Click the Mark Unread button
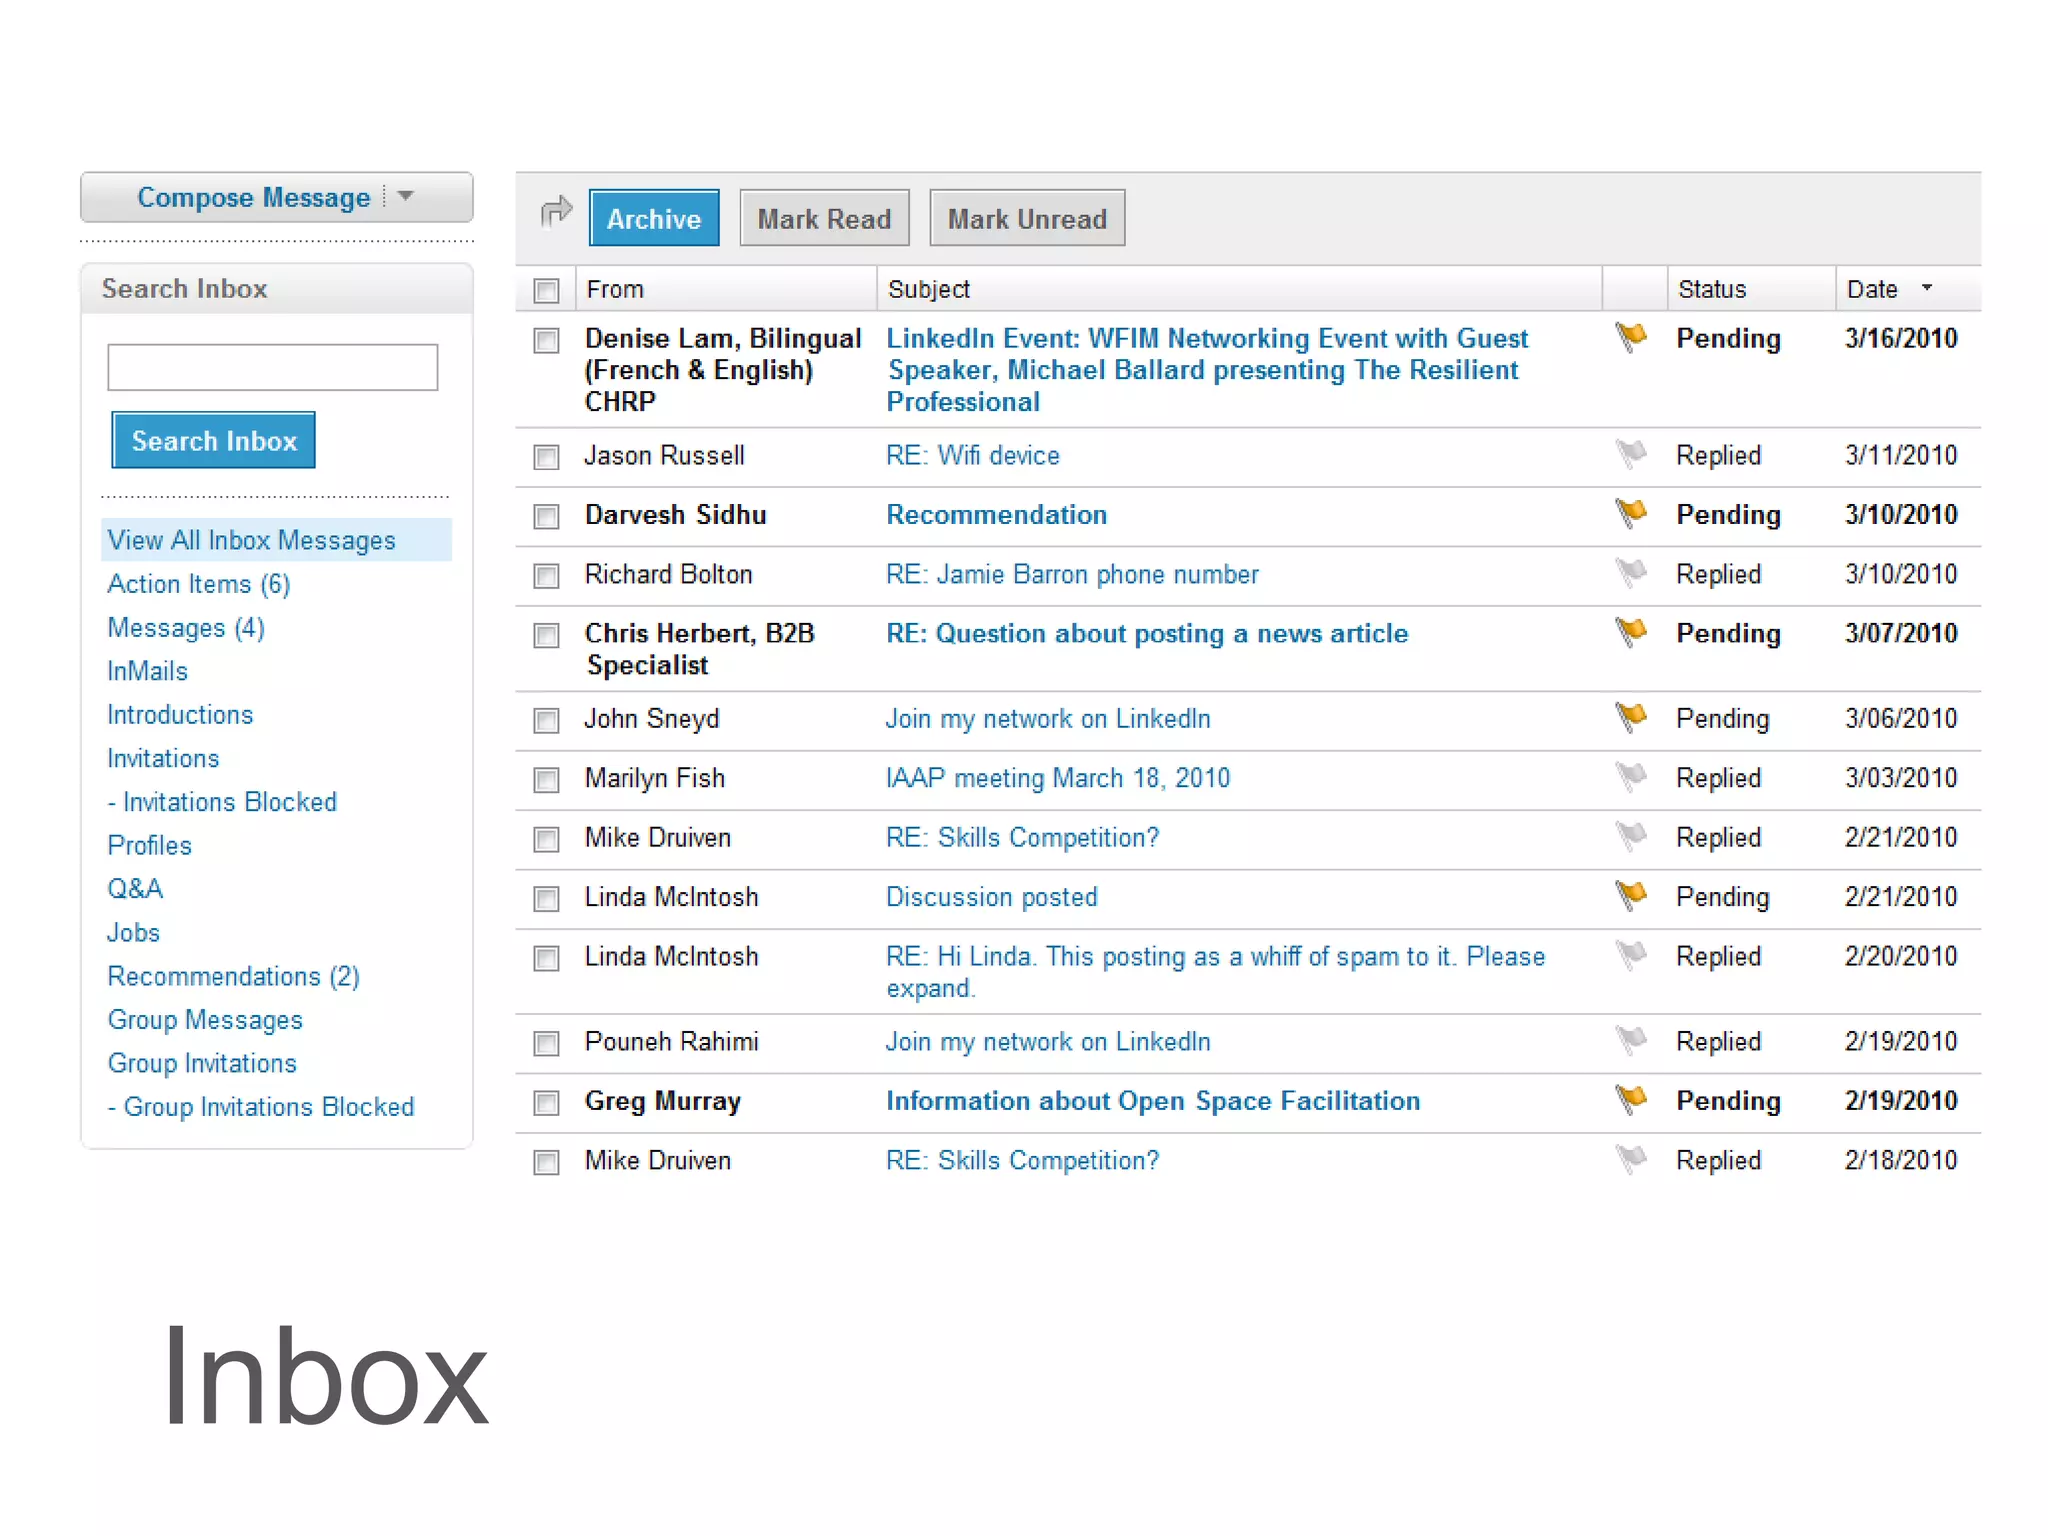The width and height of the screenshot is (2048, 1536). (1027, 219)
